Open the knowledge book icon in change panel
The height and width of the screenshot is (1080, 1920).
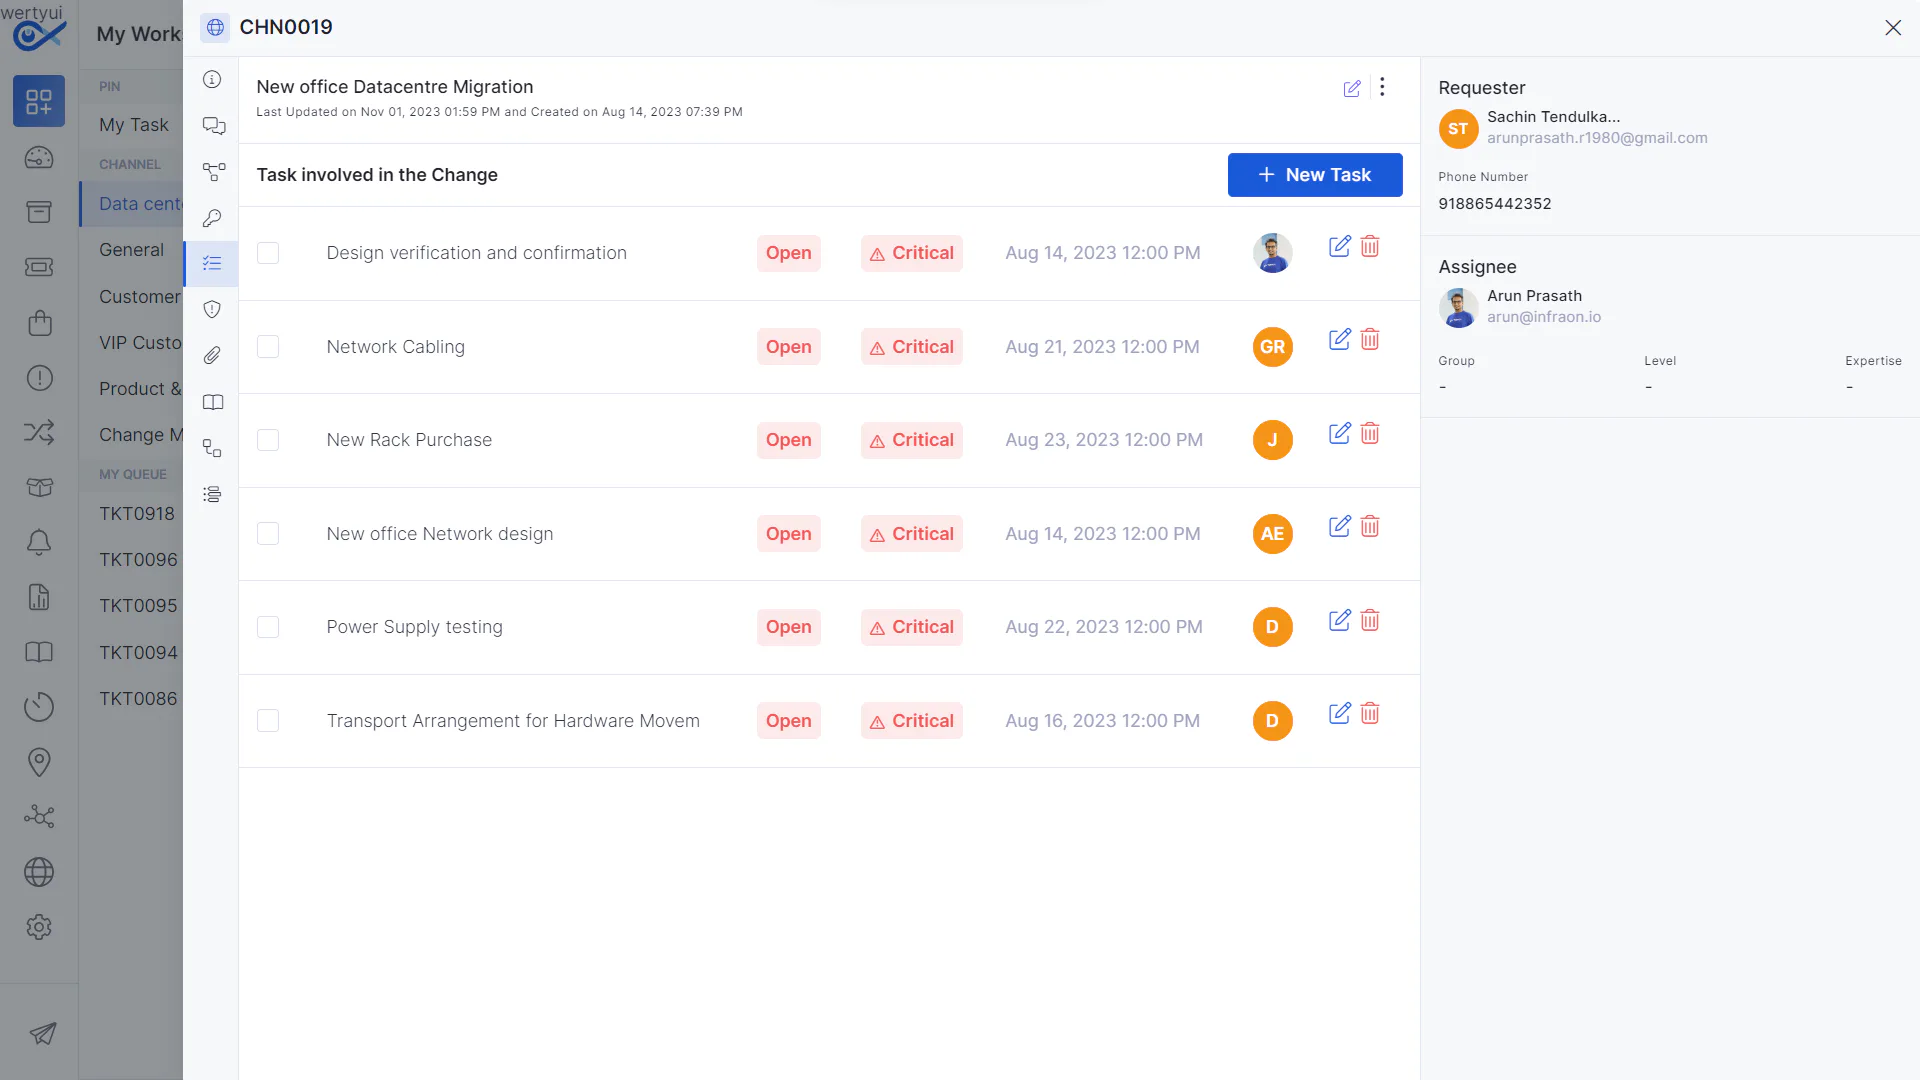[x=212, y=402]
